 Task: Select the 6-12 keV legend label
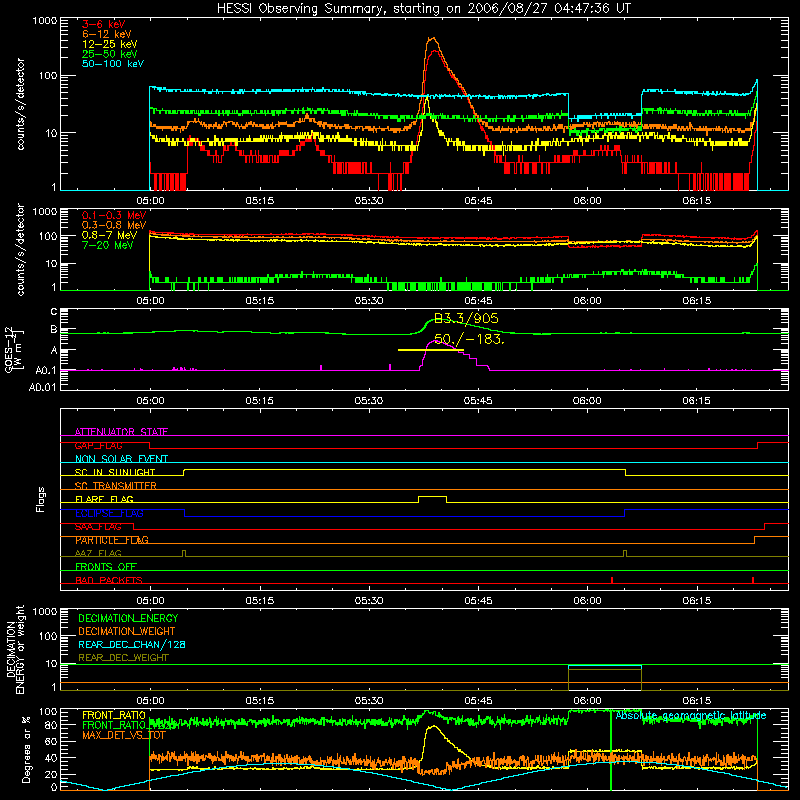[107, 34]
